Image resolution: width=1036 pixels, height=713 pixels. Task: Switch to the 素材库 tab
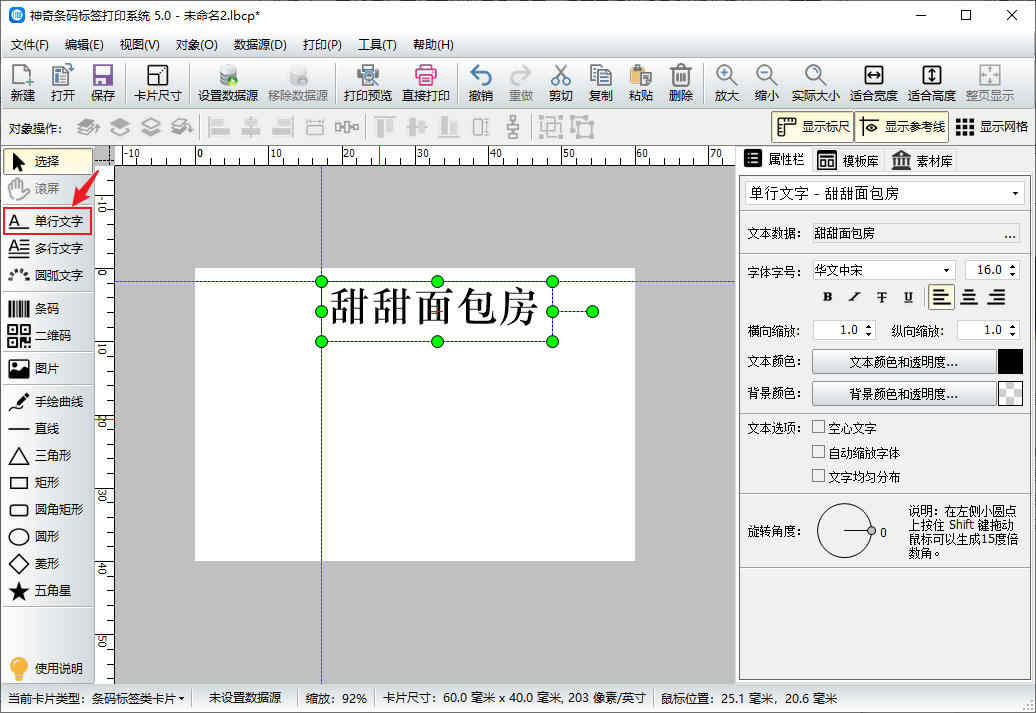point(922,161)
